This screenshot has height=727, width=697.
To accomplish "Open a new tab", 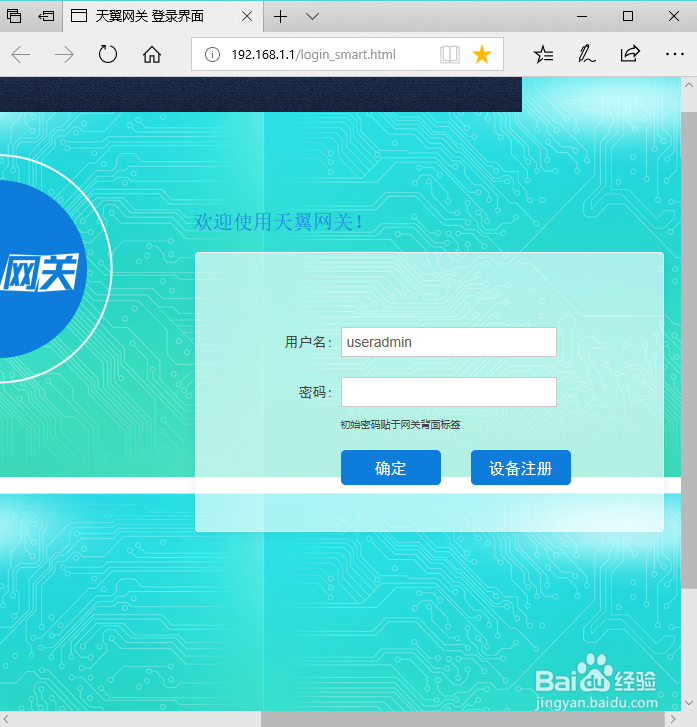I will tap(280, 17).
